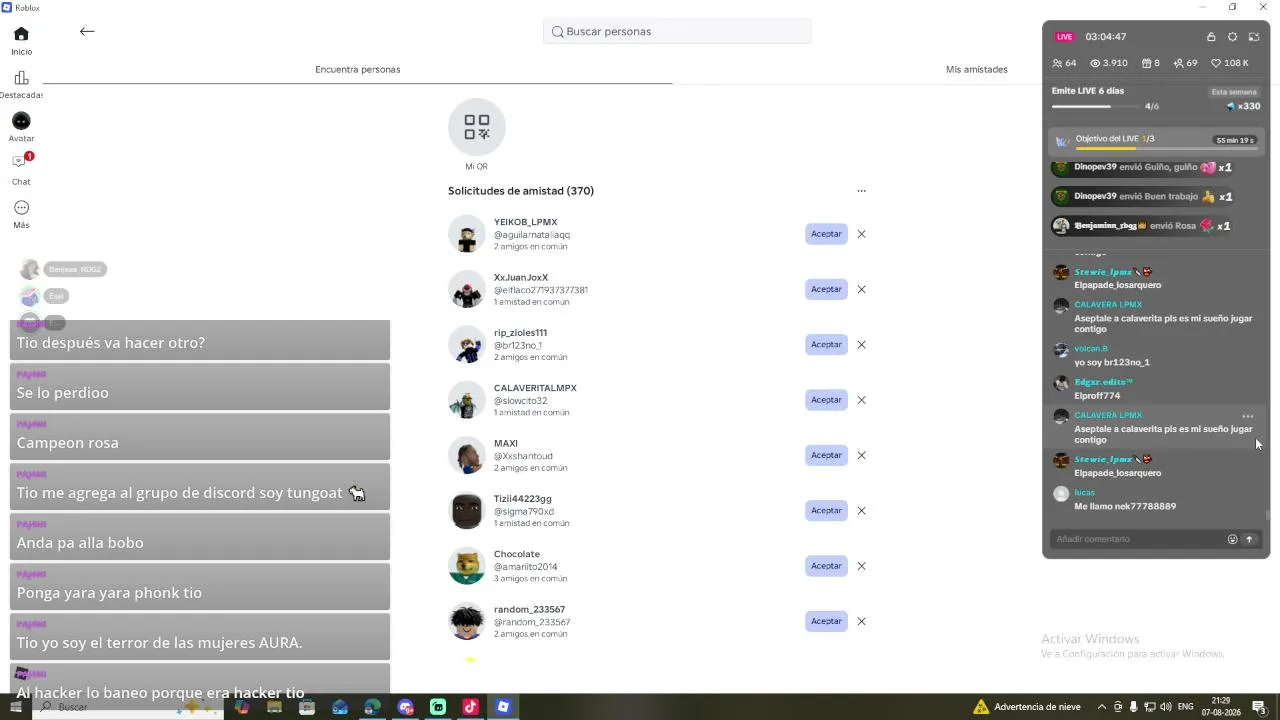Decline random_233567 friend request
The height and width of the screenshot is (720, 1280).
click(861, 621)
